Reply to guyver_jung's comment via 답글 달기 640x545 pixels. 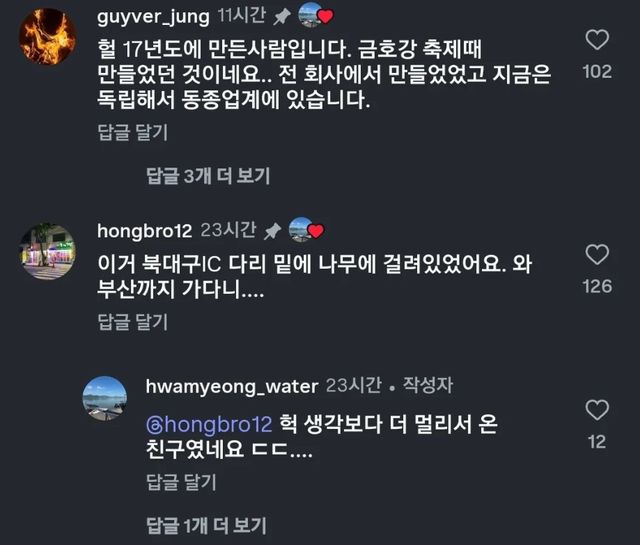132,131
